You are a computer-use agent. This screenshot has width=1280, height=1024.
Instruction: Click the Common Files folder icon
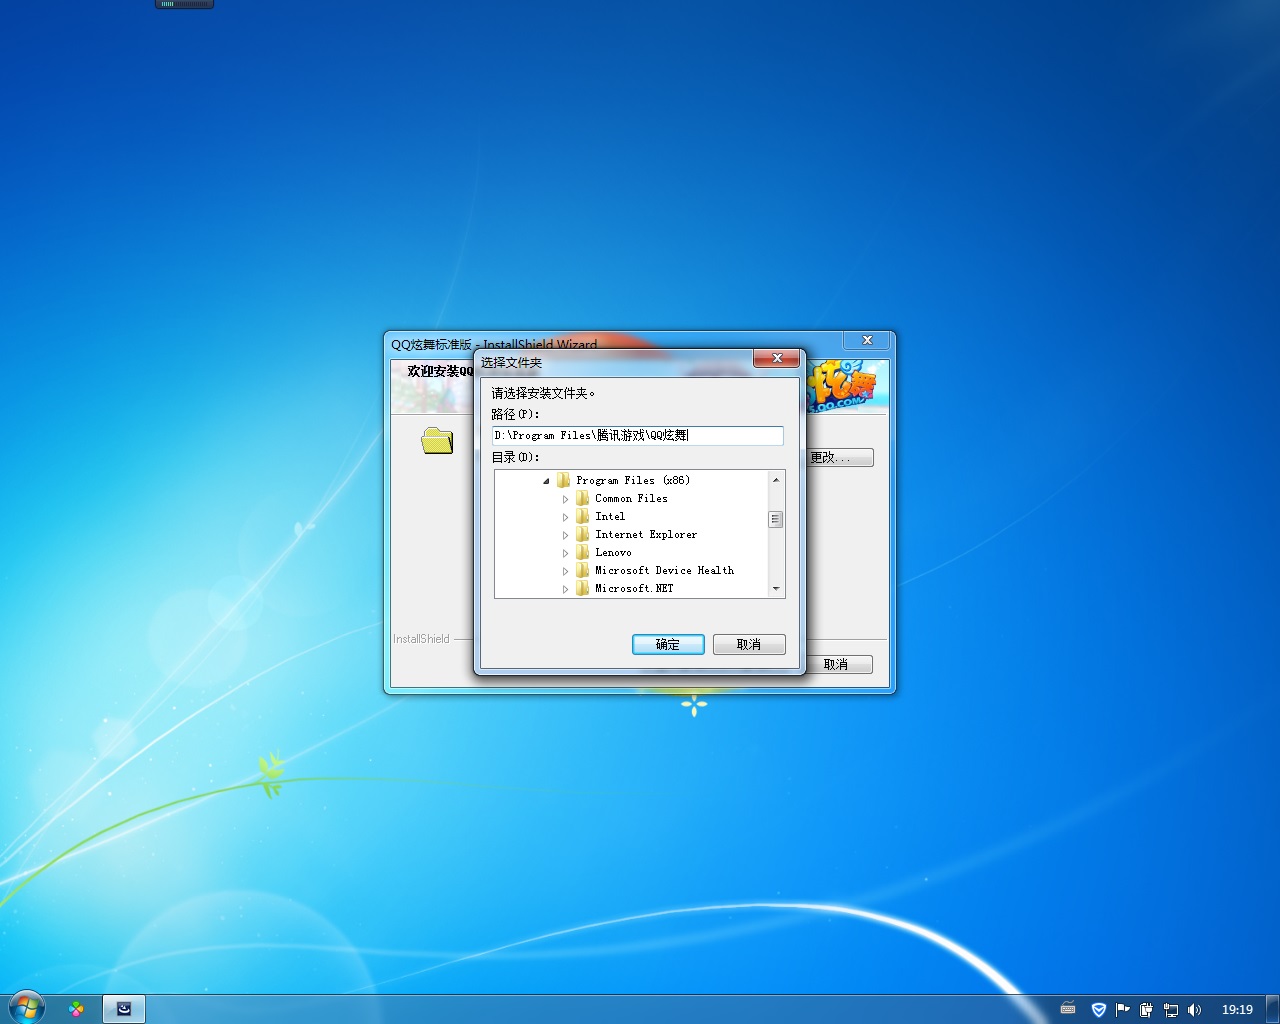(x=582, y=498)
